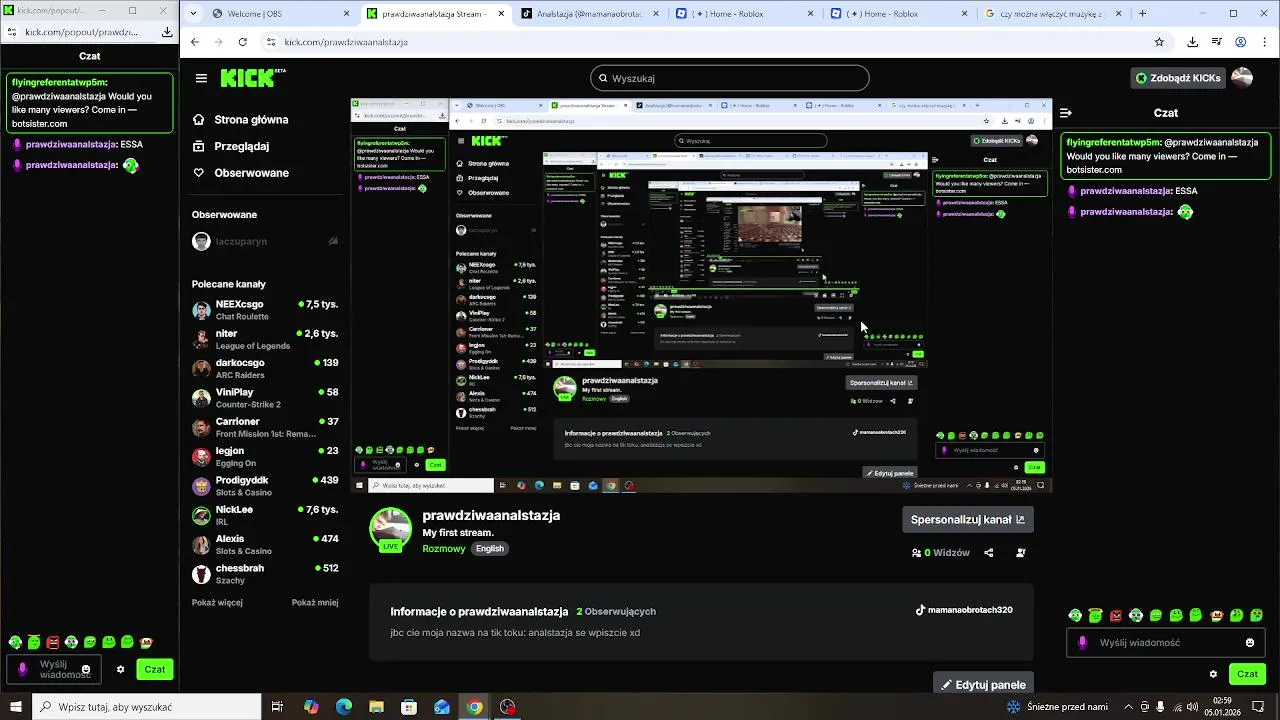Image resolution: width=1280 pixels, height=720 pixels.
Task: Open Chrome tab search dropdown
Action: [194, 14]
